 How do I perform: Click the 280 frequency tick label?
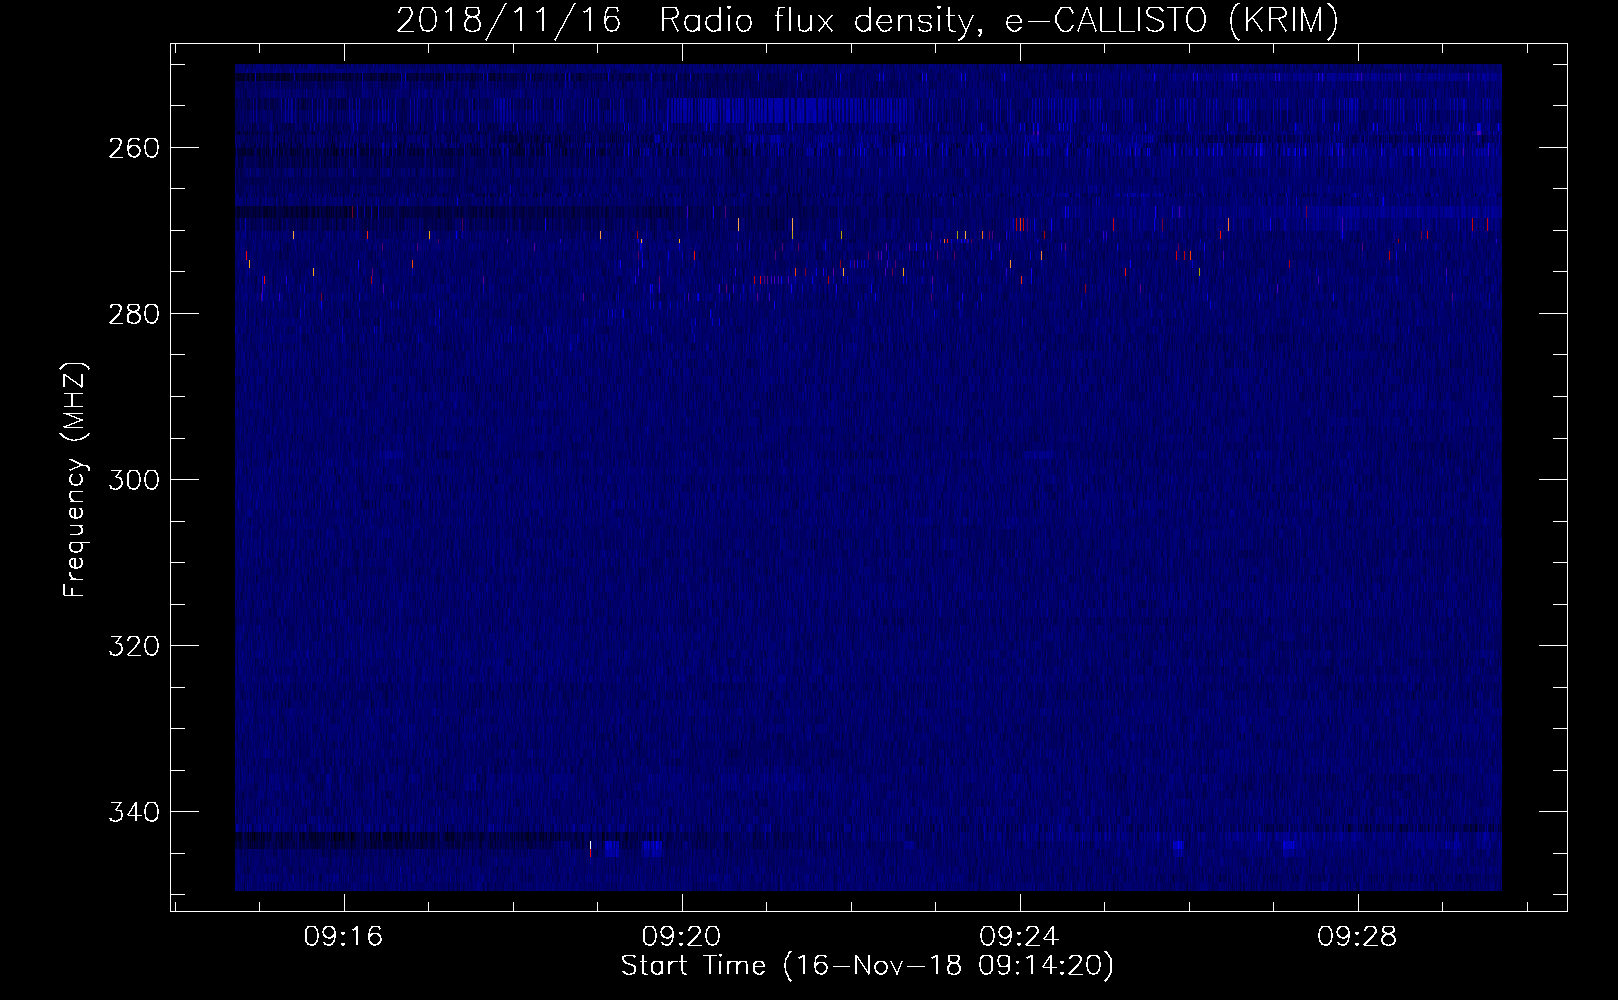(x=132, y=314)
